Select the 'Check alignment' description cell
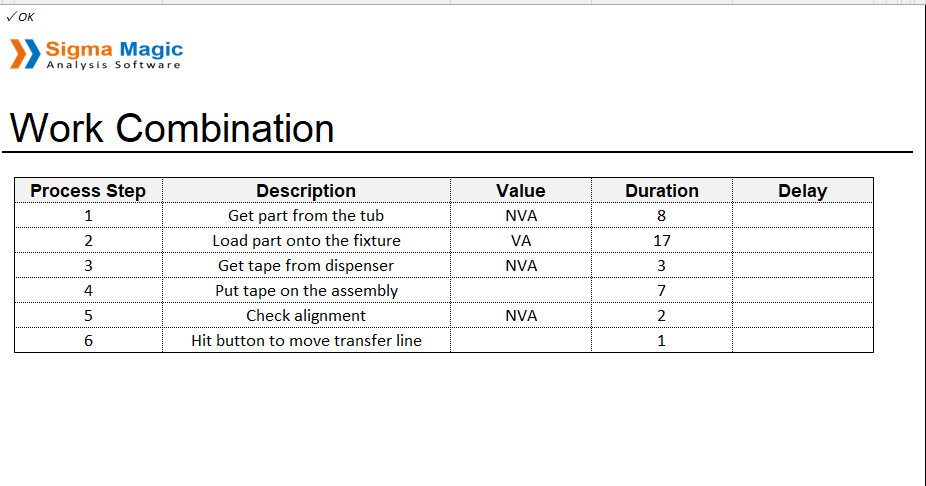 point(307,315)
